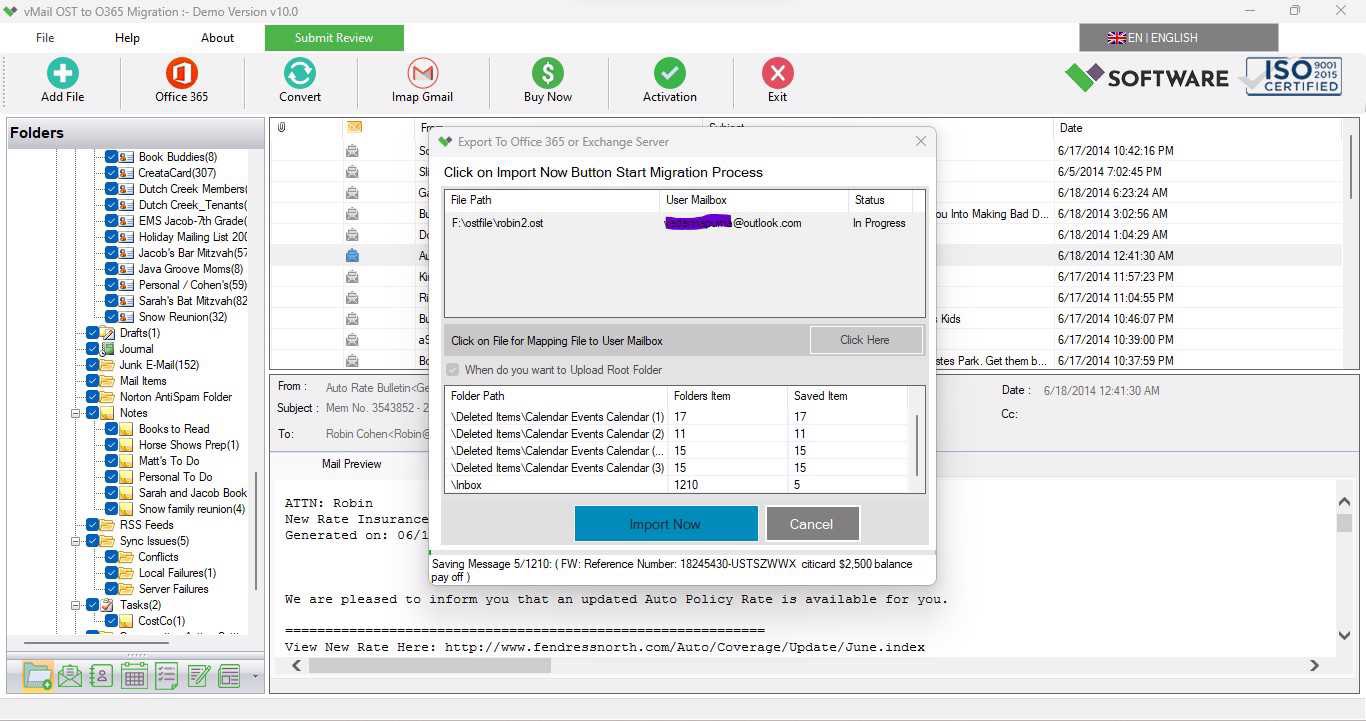Uncheck the CreataCard folder checkbox

111,173
